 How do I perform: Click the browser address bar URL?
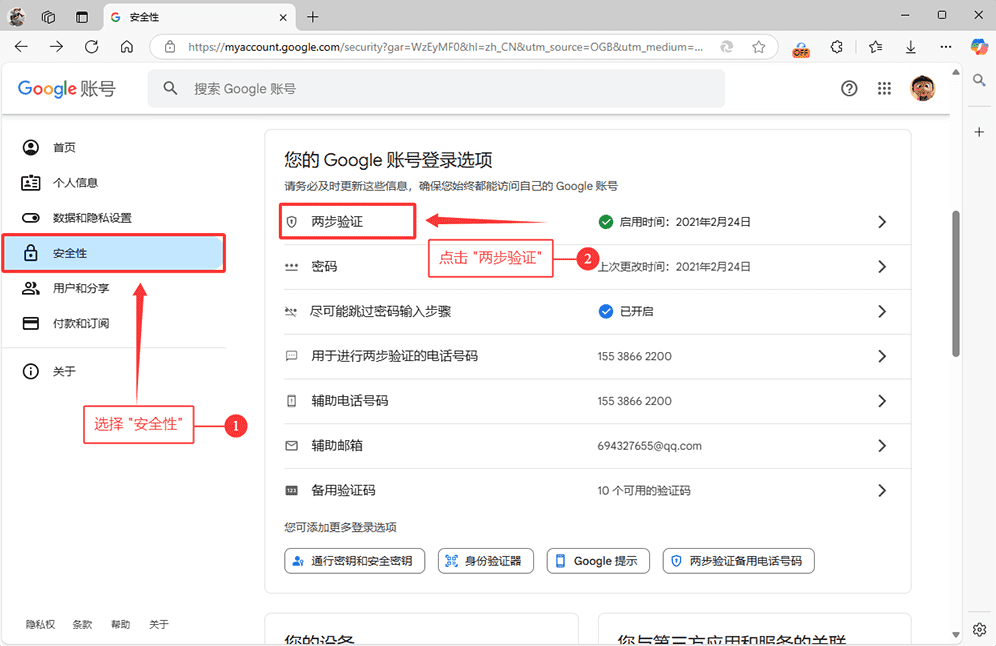coord(445,47)
